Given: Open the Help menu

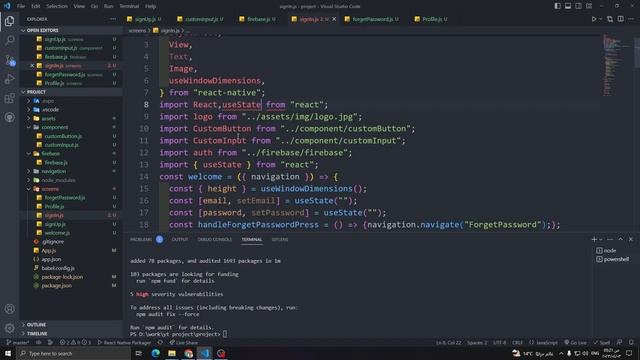Looking at the screenshot, I should (x=151, y=6).
